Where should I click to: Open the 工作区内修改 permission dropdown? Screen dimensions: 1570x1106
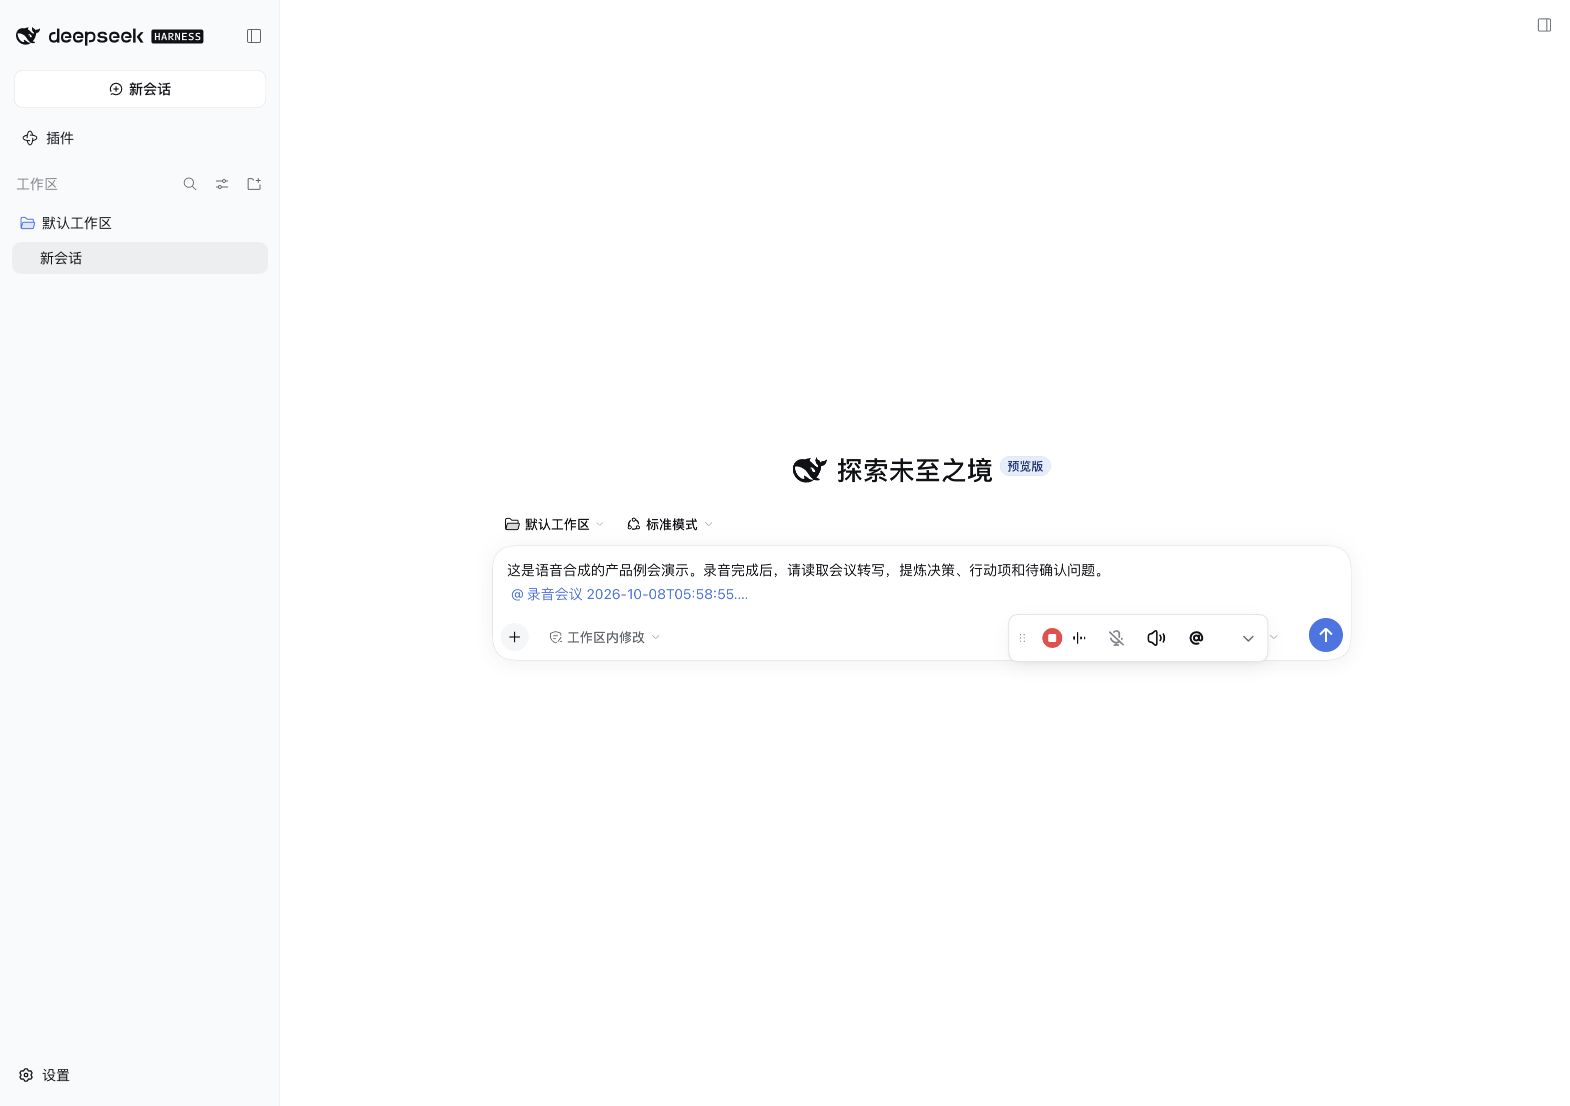[x=604, y=637]
